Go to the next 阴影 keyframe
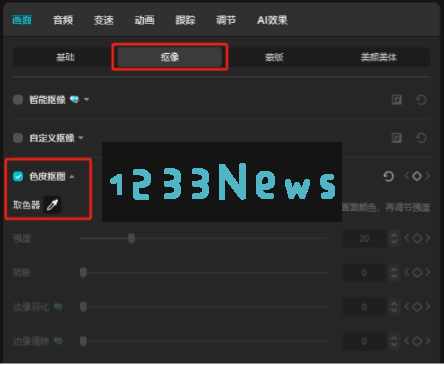The image size is (444, 365). point(427,273)
